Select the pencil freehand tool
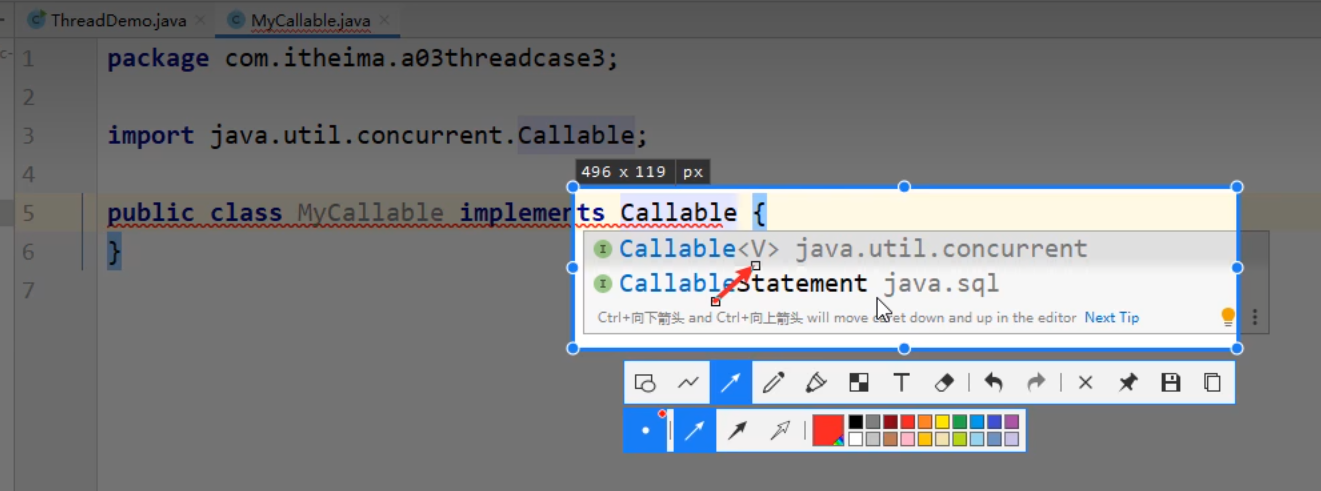The image size is (1321, 491). (773, 383)
